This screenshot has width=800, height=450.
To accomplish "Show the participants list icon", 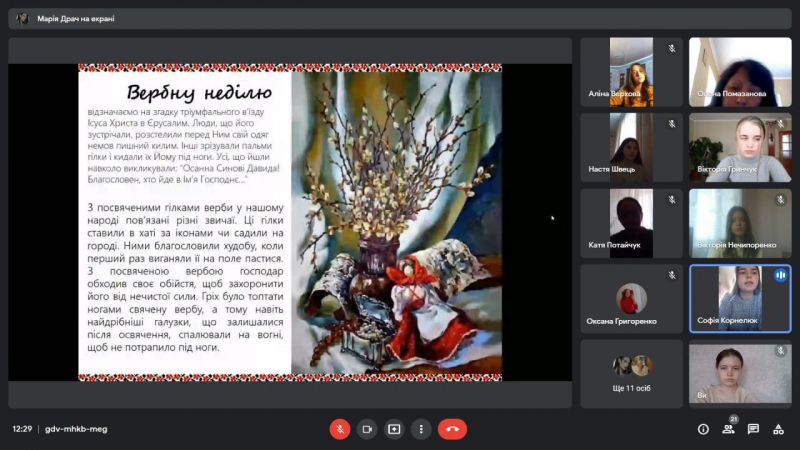I will (x=728, y=430).
